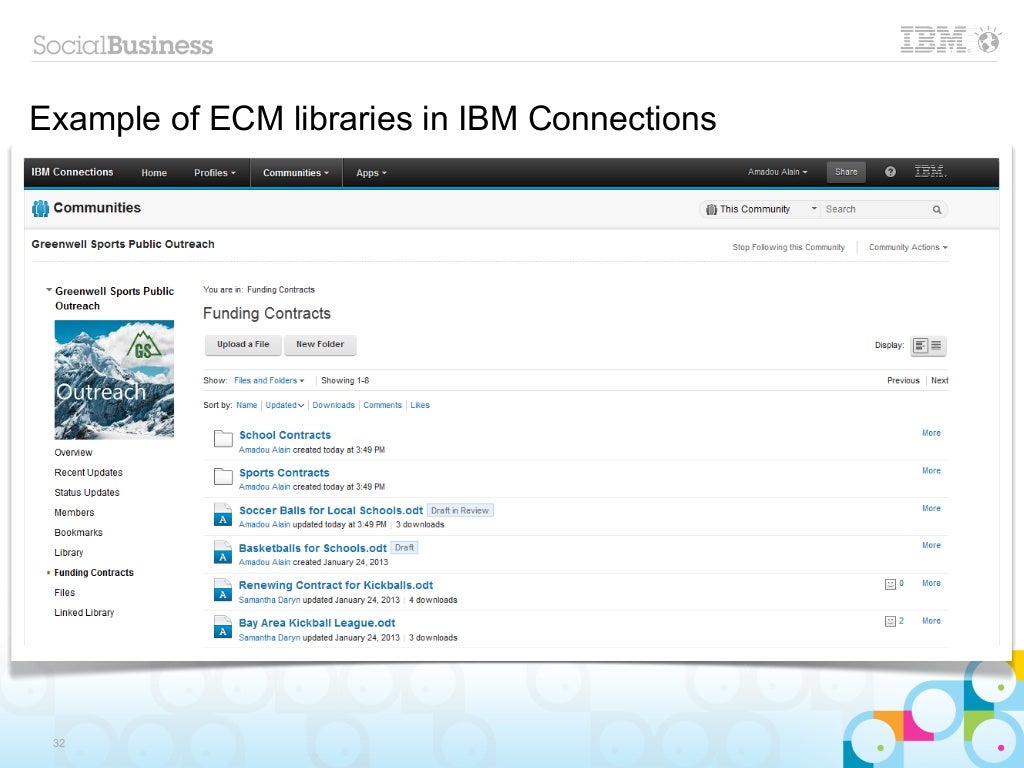
Task: Click Previous page link
Action: [x=903, y=381]
